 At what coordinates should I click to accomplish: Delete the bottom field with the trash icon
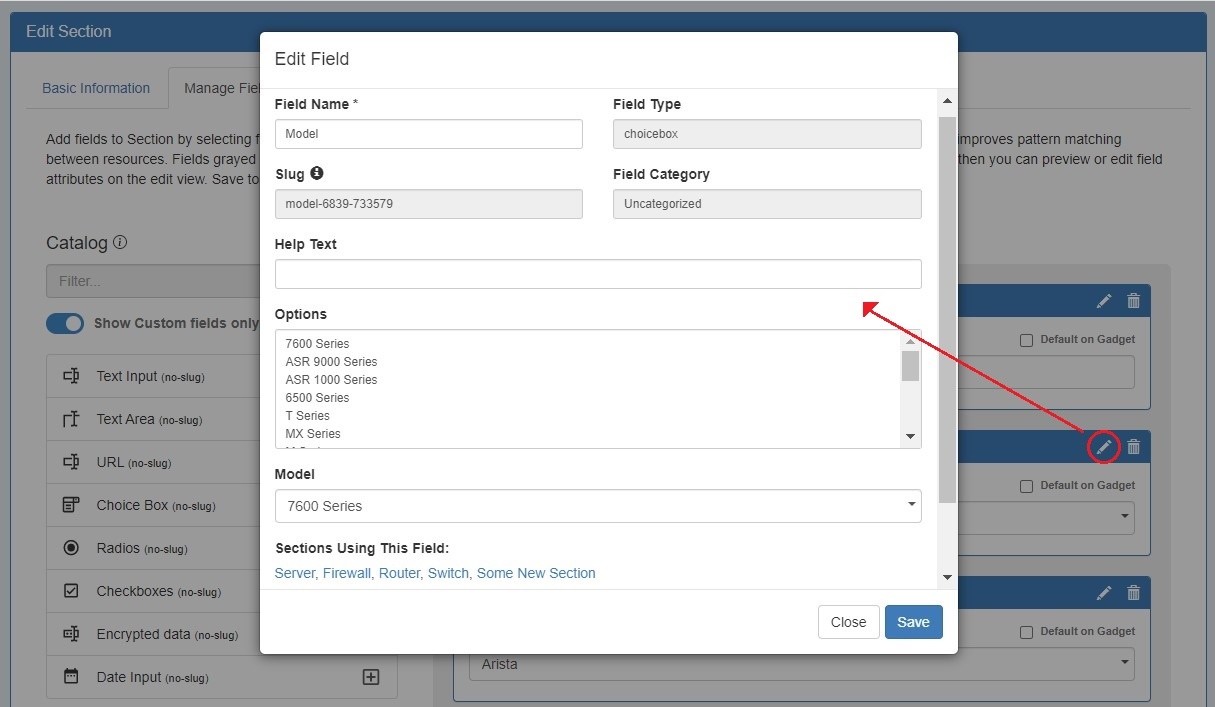(x=1133, y=593)
